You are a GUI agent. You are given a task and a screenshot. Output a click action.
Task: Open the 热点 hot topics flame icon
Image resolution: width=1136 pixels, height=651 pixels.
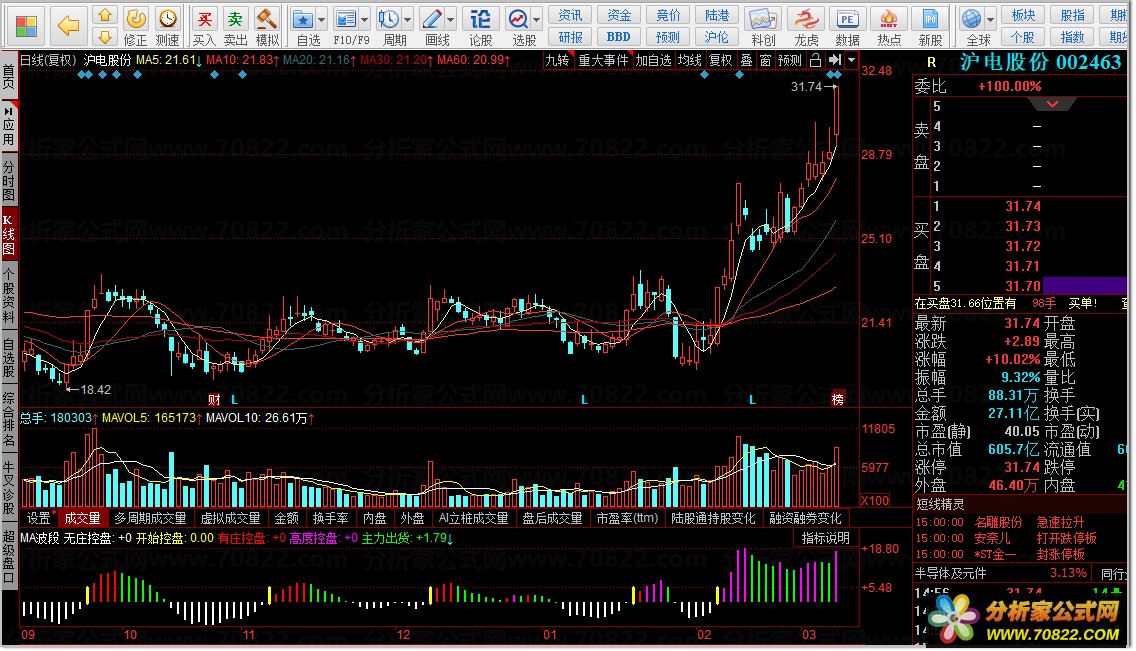click(x=889, y=27)
